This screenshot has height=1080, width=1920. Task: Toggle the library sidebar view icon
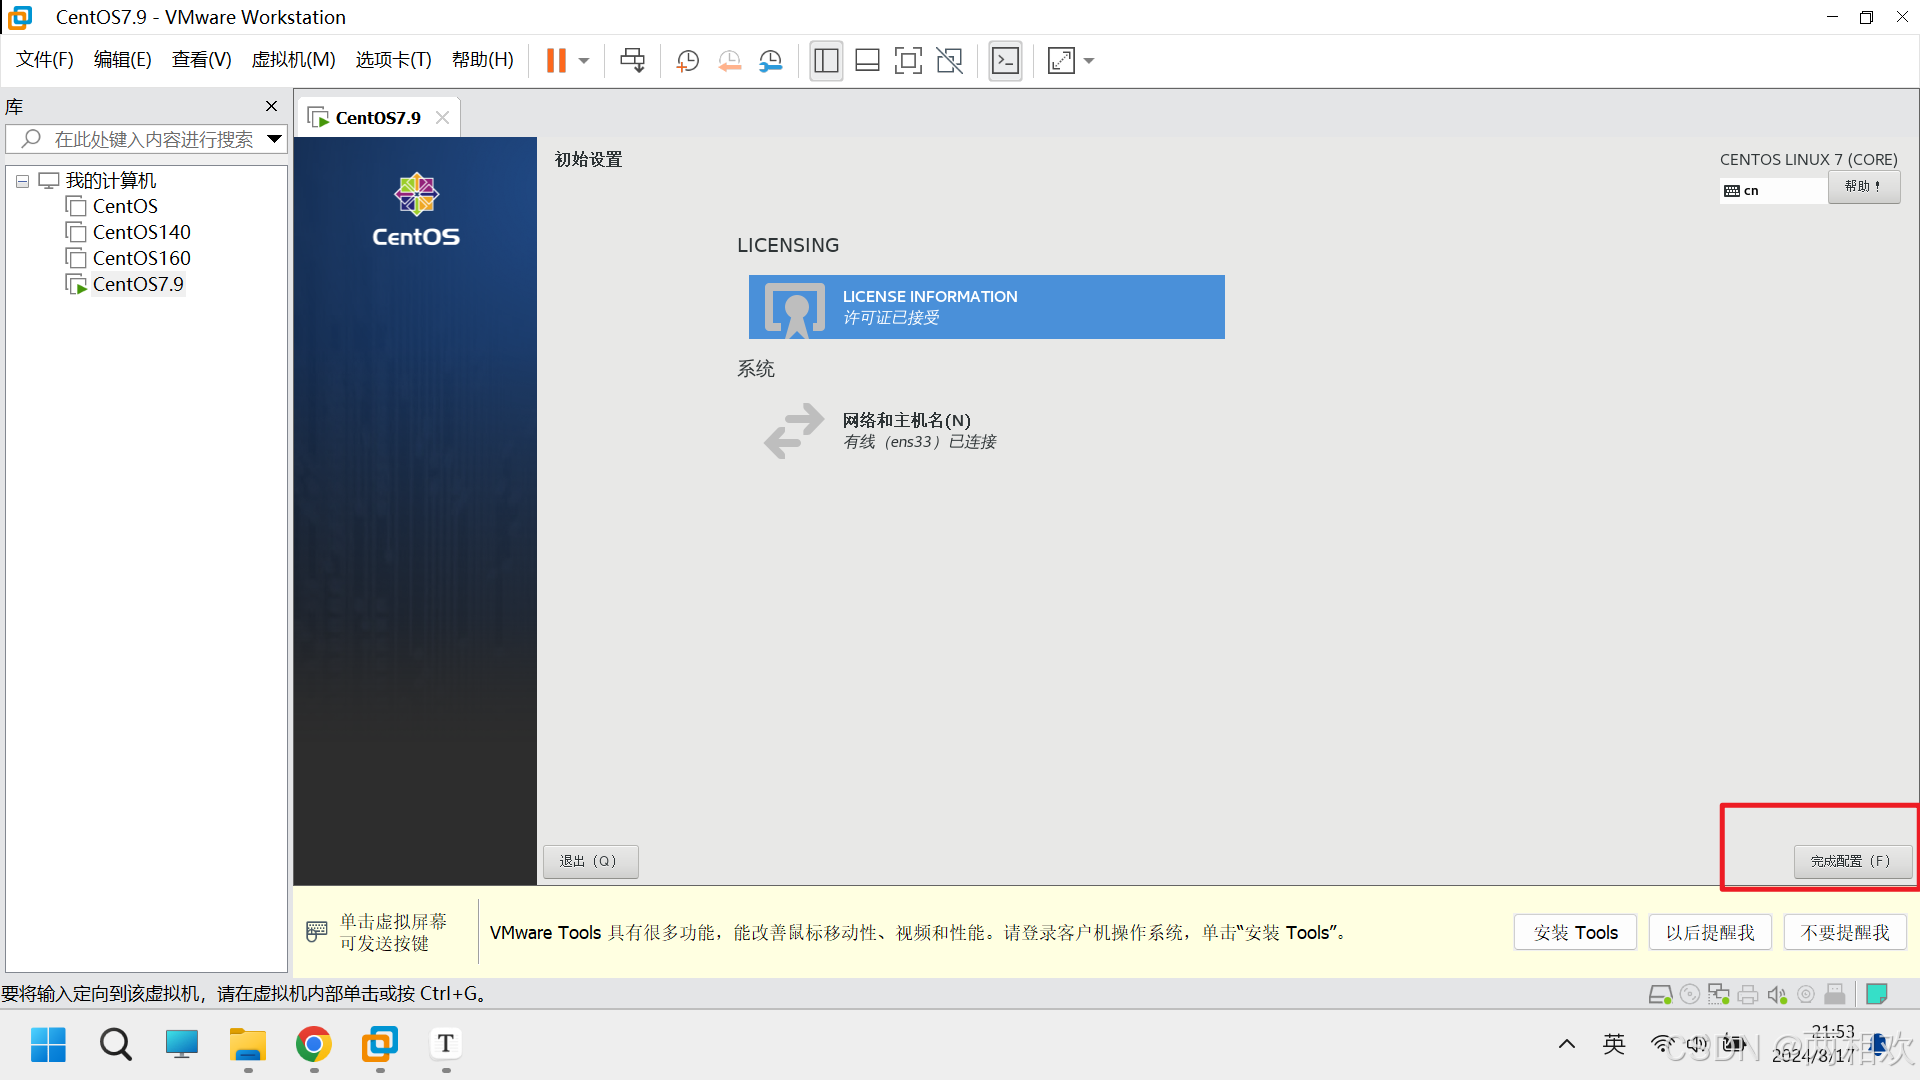(826, 61)
